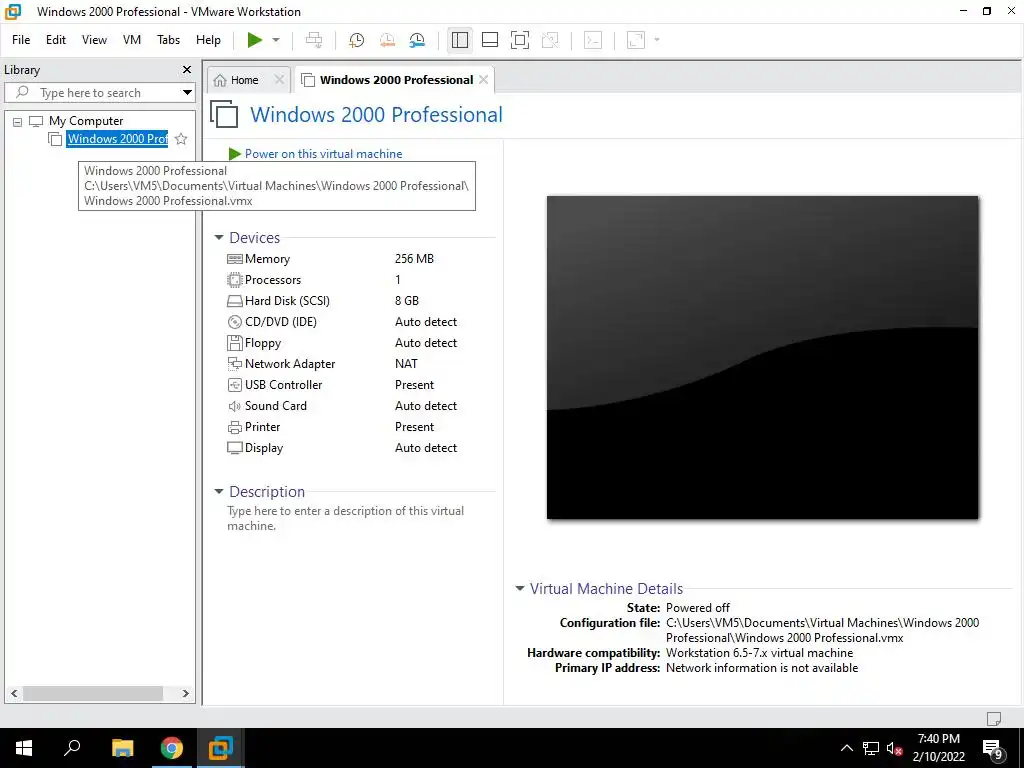Click the green Power On toolbar button

pyautogui.click(x=255, y=40)
